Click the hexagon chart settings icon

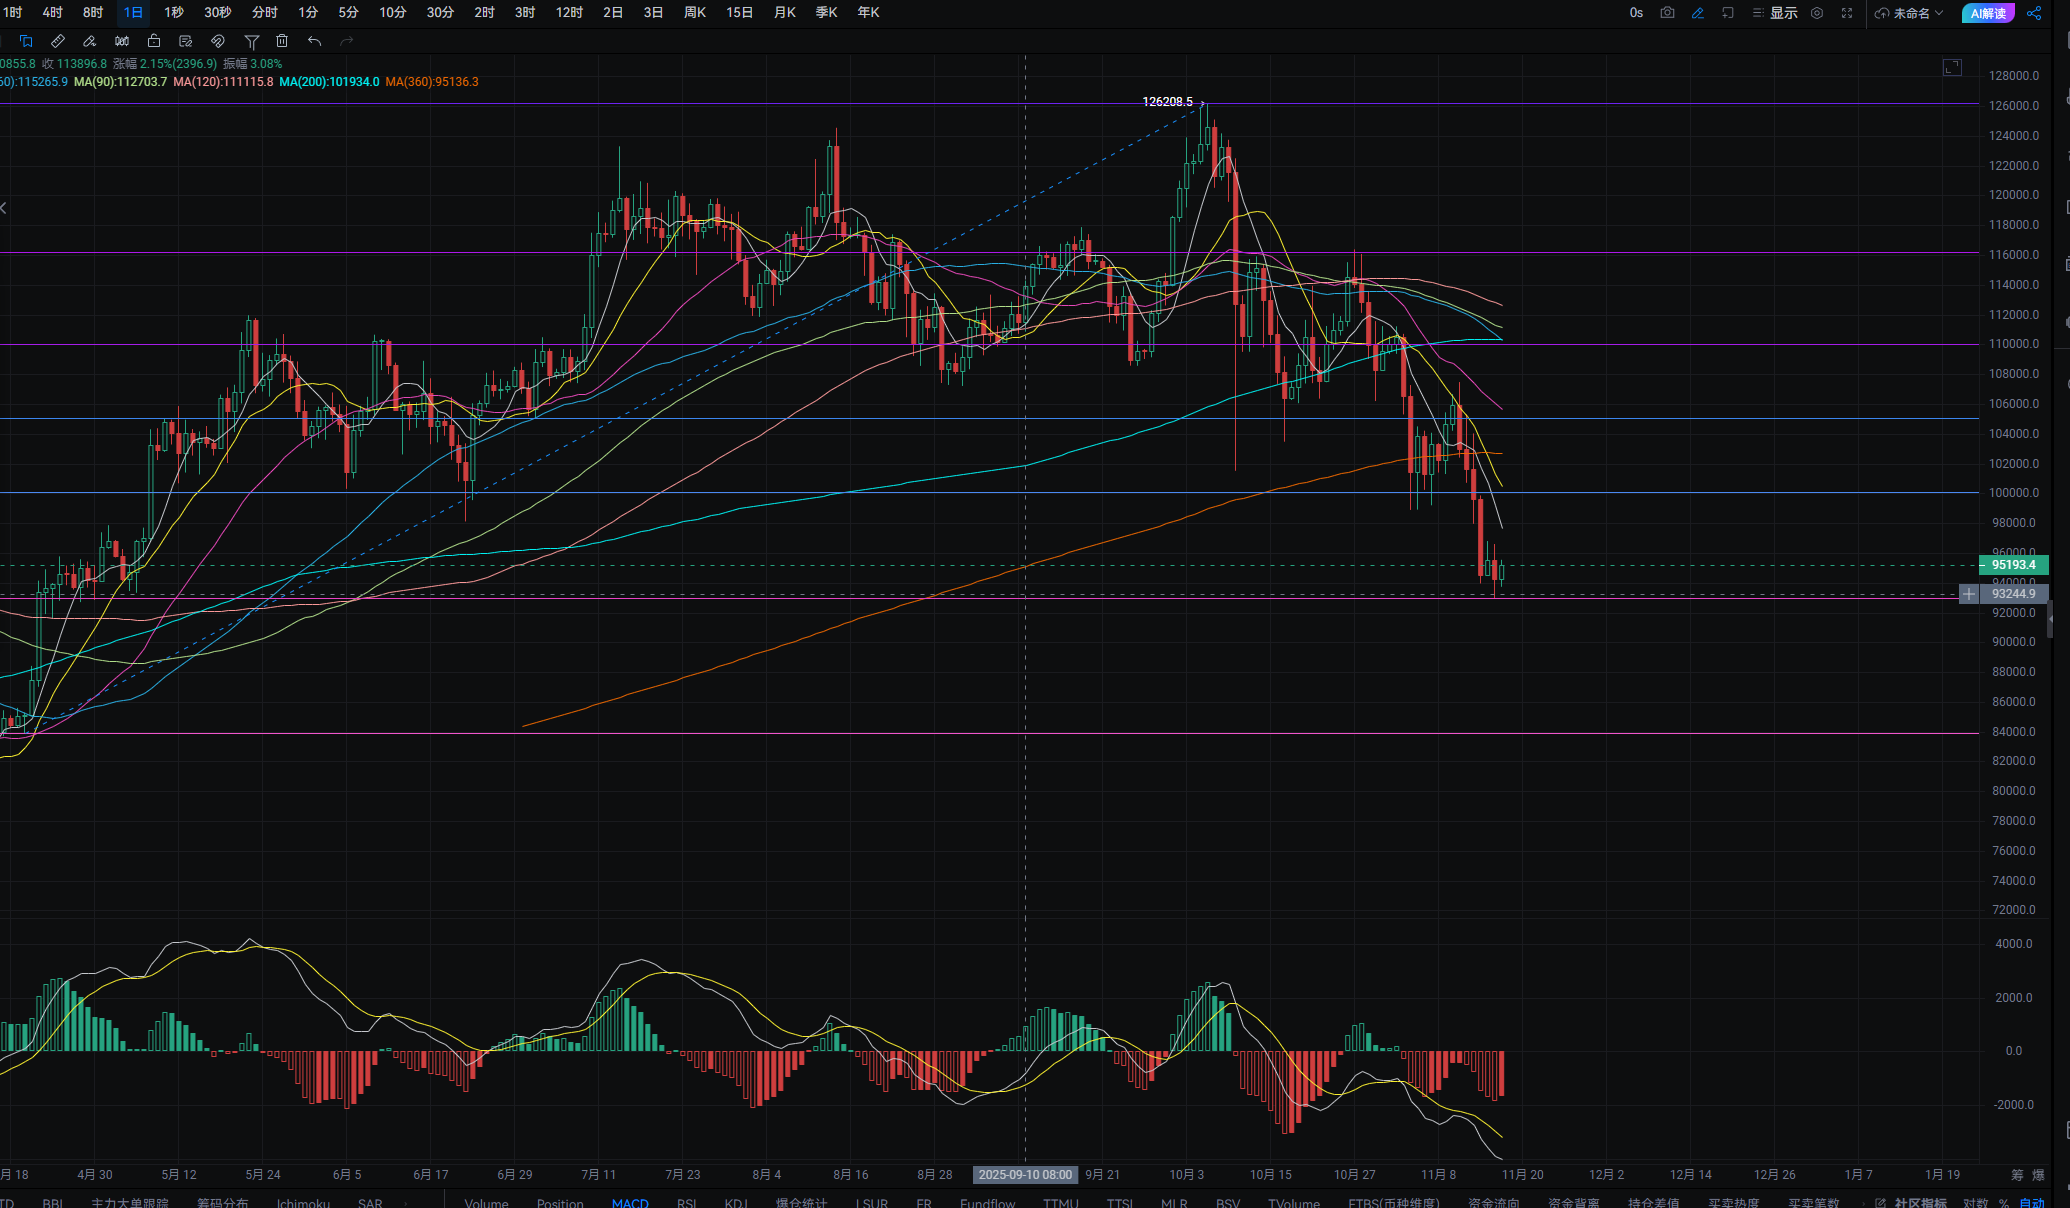coord(1817,13)
